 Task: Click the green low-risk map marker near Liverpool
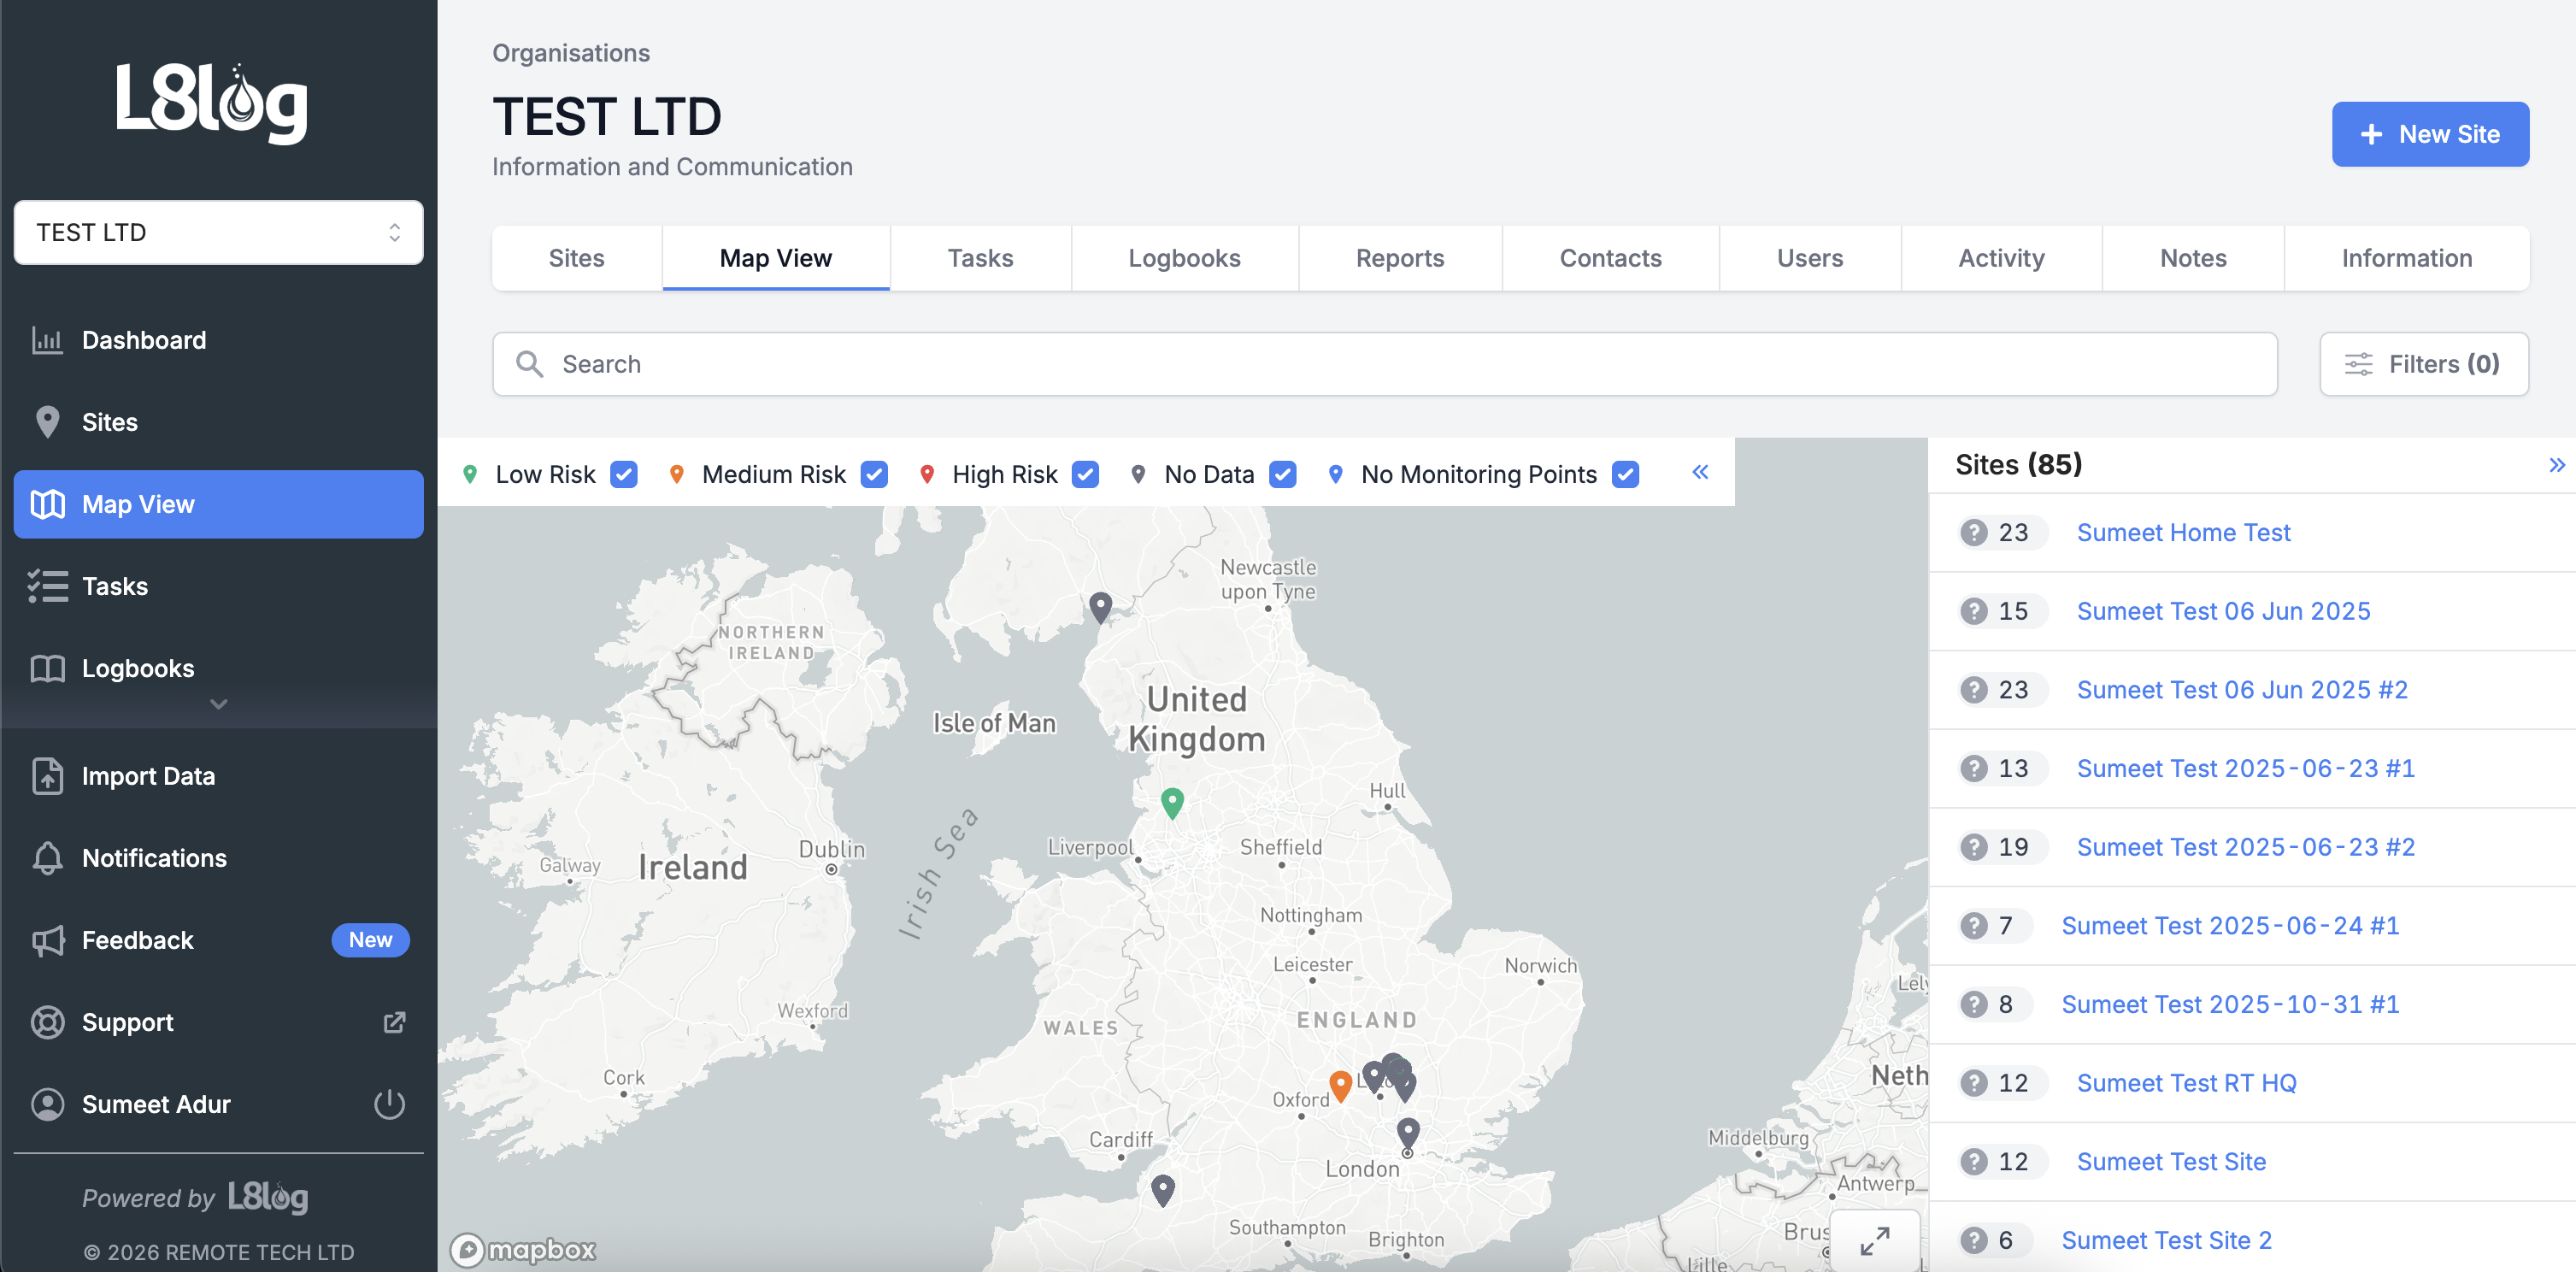click(1172, 801)
